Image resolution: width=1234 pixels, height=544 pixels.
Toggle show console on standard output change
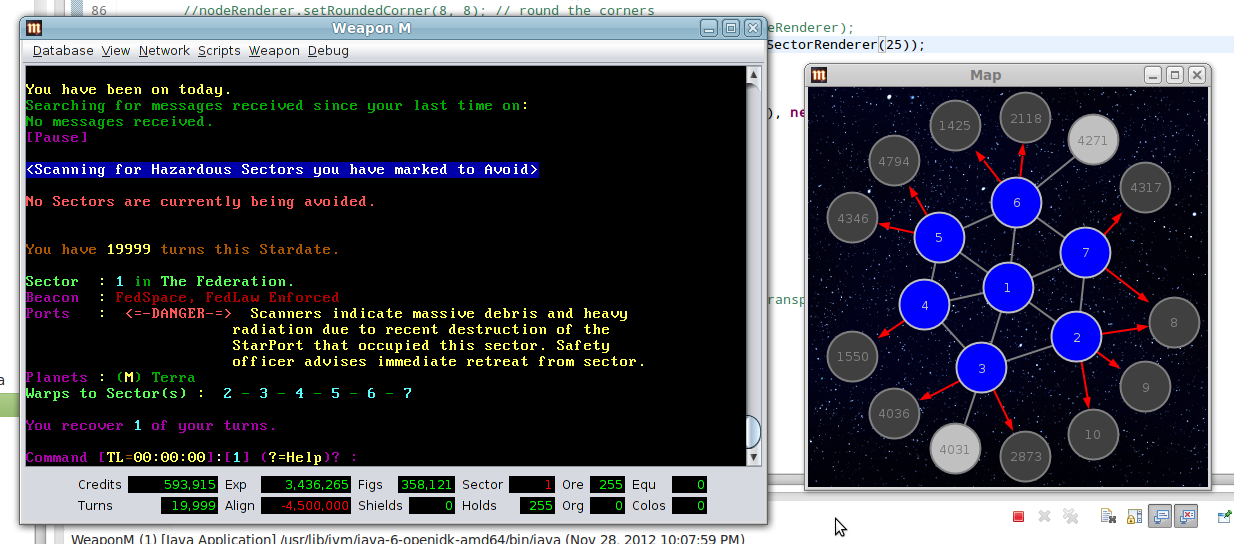[x=1161, y=516]
